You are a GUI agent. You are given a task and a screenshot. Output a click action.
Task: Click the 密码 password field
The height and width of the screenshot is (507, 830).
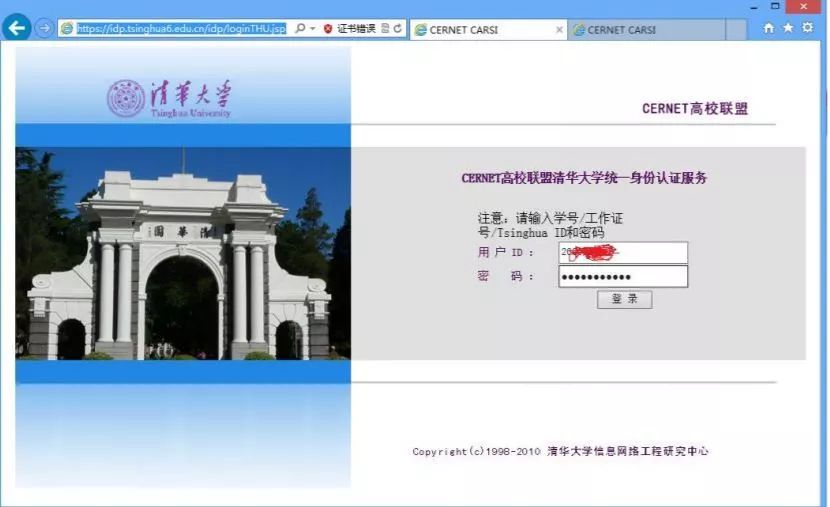(x=623, y=277)
